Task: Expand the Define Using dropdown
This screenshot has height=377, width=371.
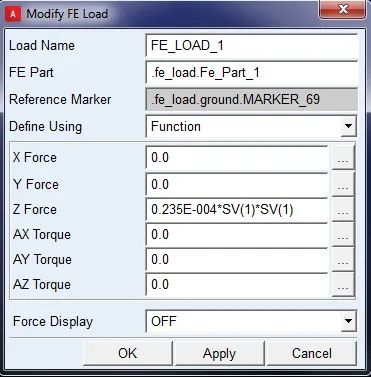Action: (x=348, y=126)
